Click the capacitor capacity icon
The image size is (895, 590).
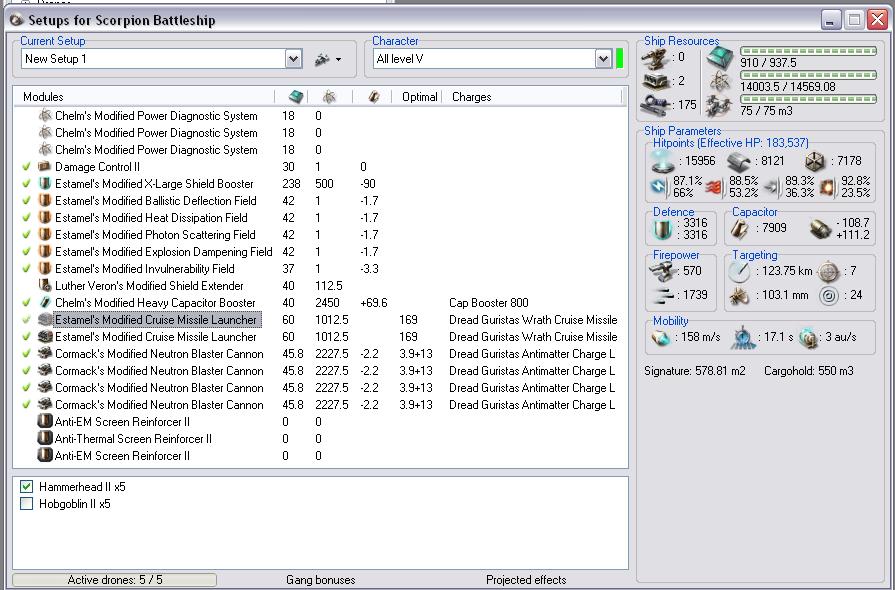(739, 229)
